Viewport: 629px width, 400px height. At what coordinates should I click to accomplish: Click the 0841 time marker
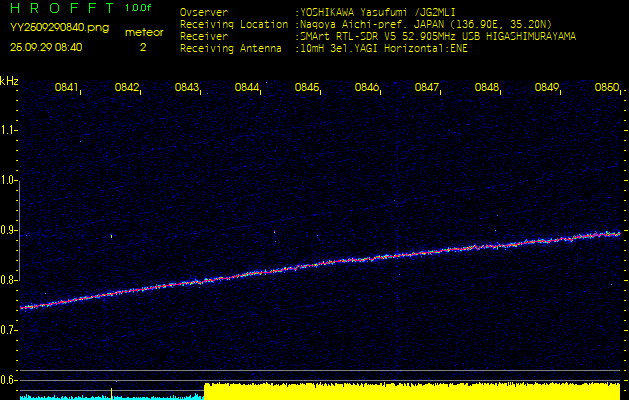tap(67, 88)
